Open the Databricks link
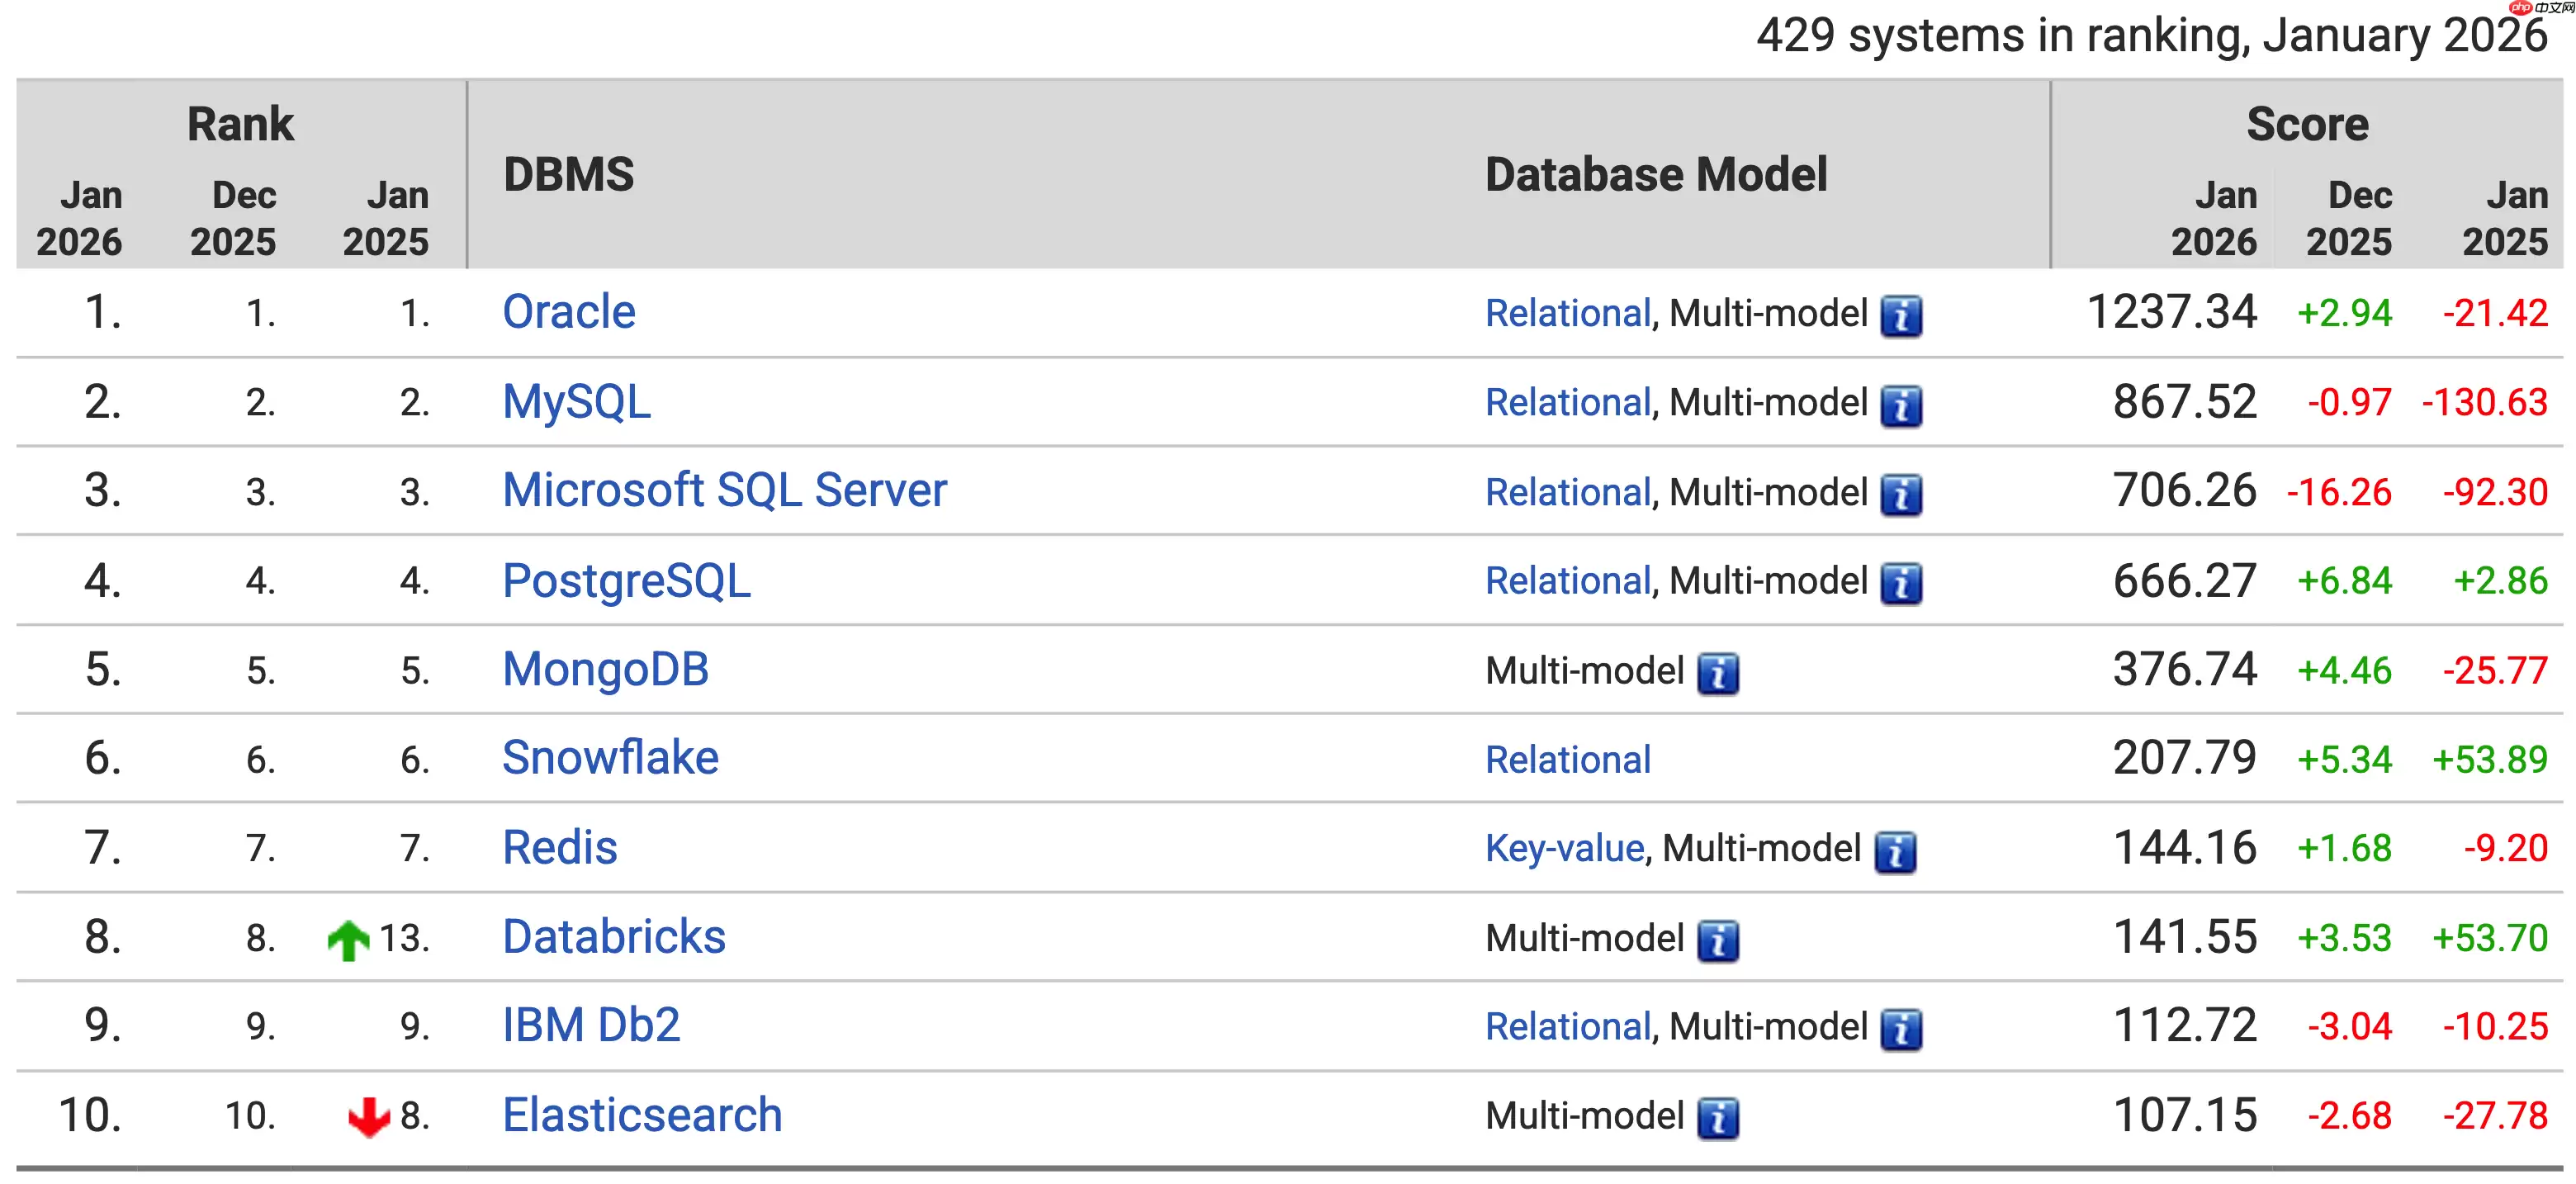The image size is (2576, 1184). point(613,937)
